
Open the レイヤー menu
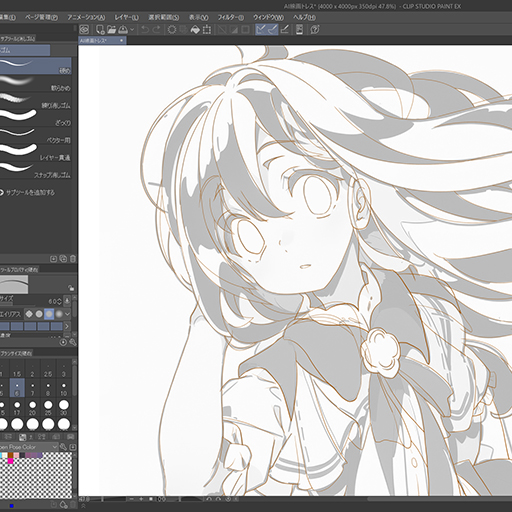126,17
